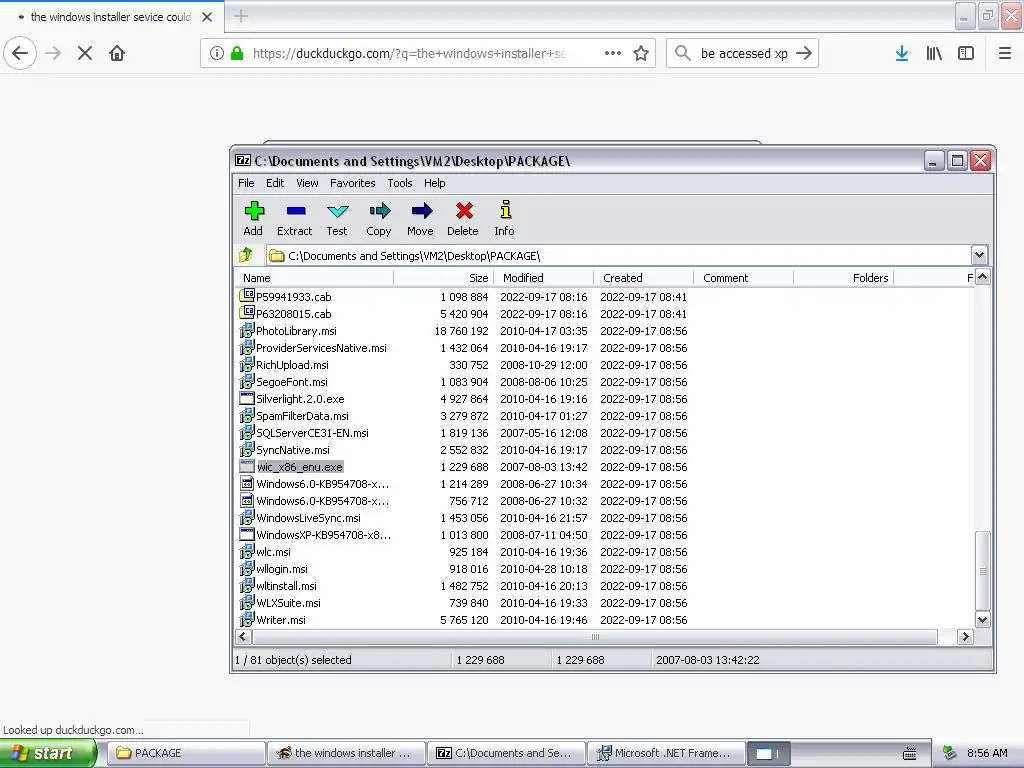This screenshot has width=1024, height=768.
Task: Toggle Firefox sidebar view icon
Action: pos(966,53)
